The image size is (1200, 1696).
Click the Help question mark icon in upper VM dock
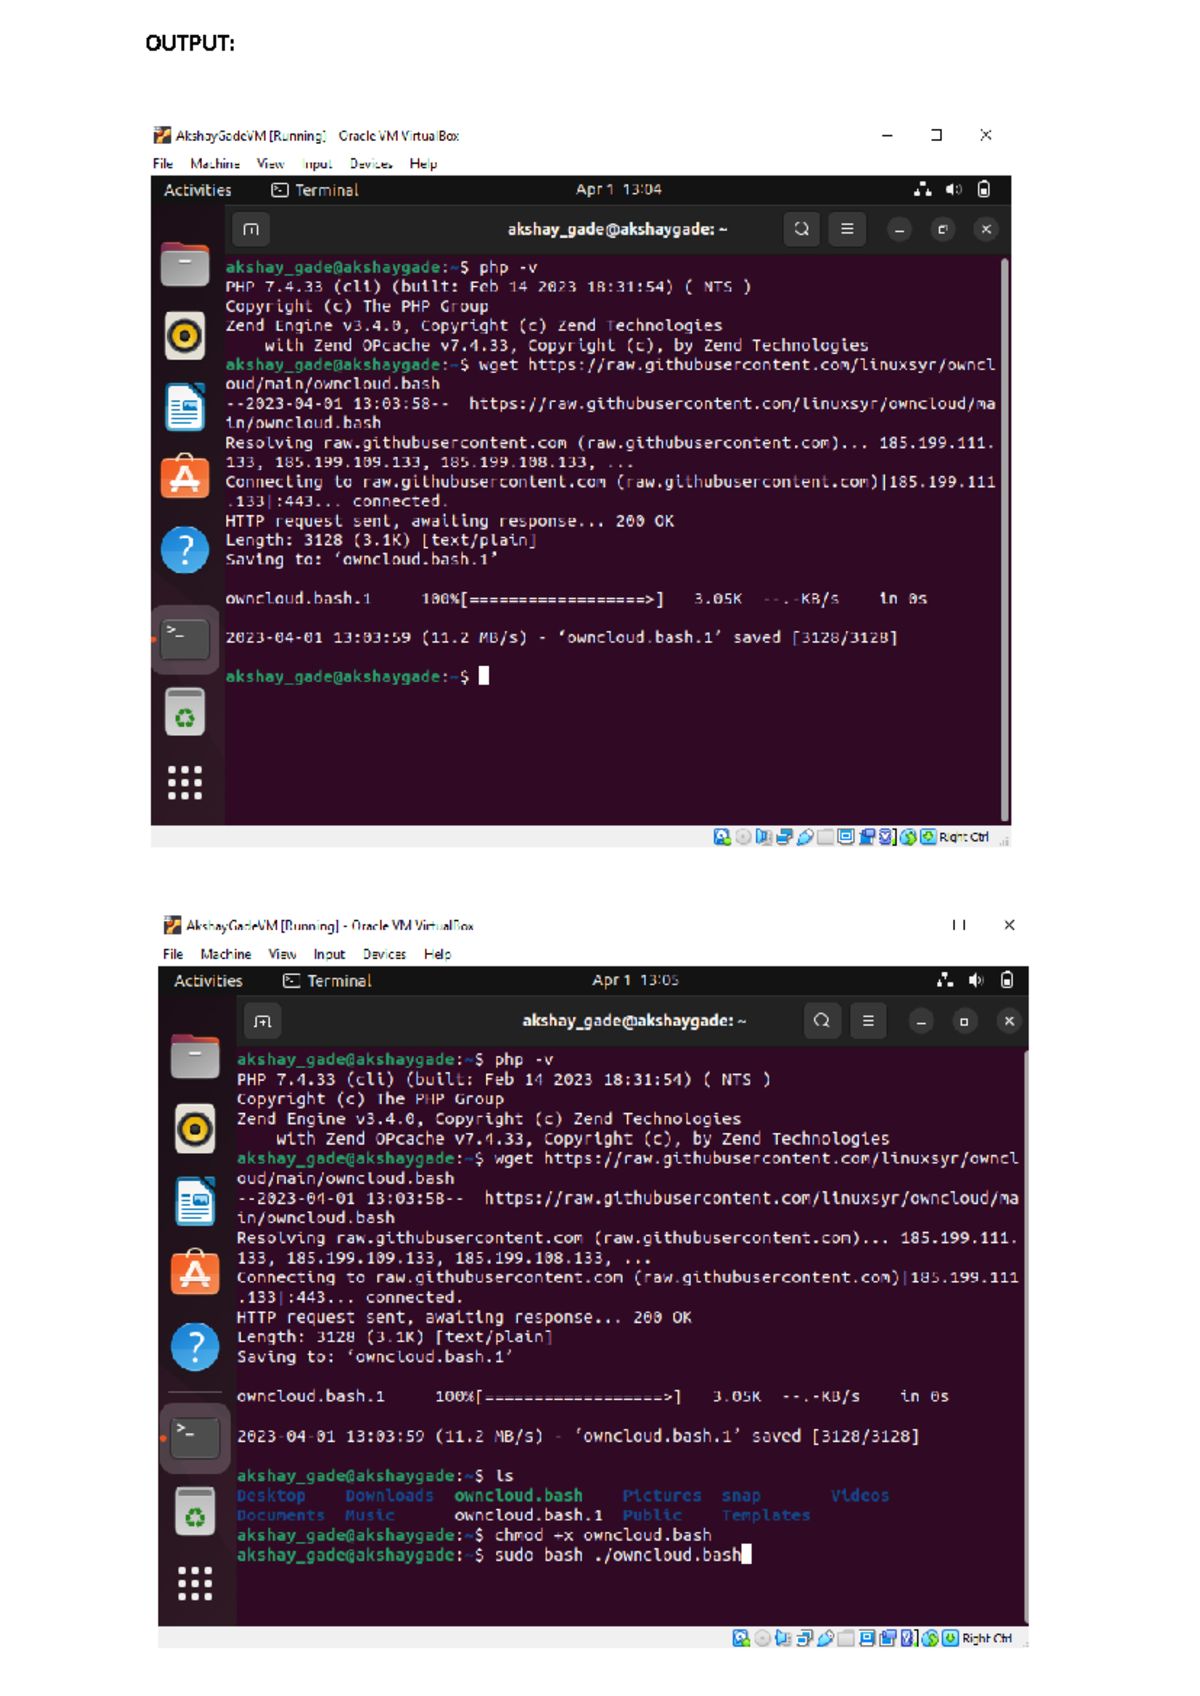[185, 549]
